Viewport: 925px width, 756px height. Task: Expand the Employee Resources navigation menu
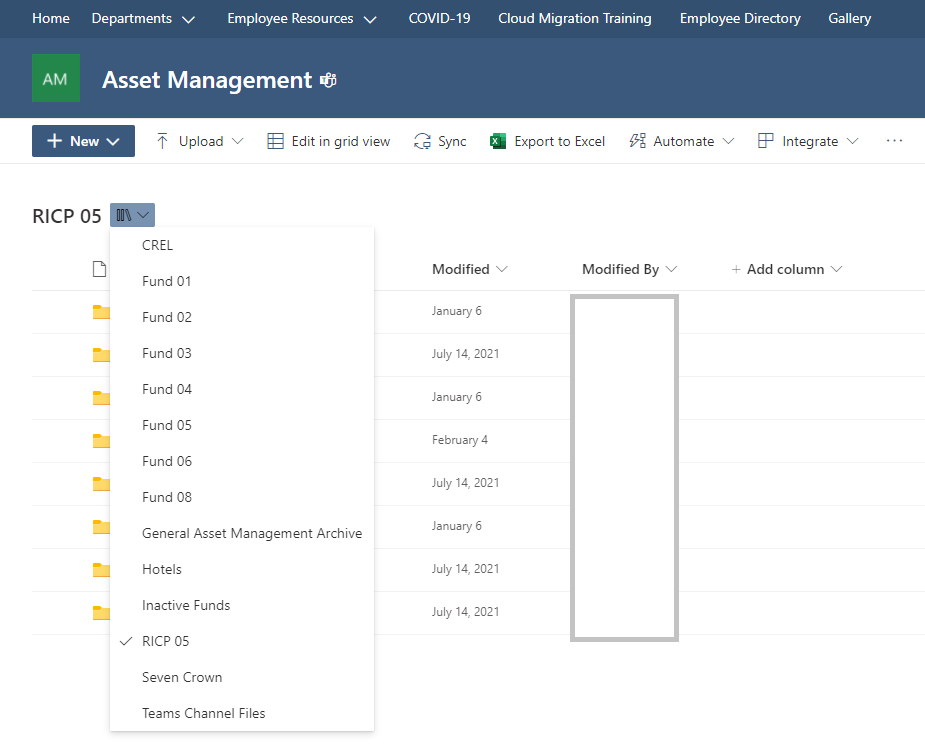click(x=301, y=18)
